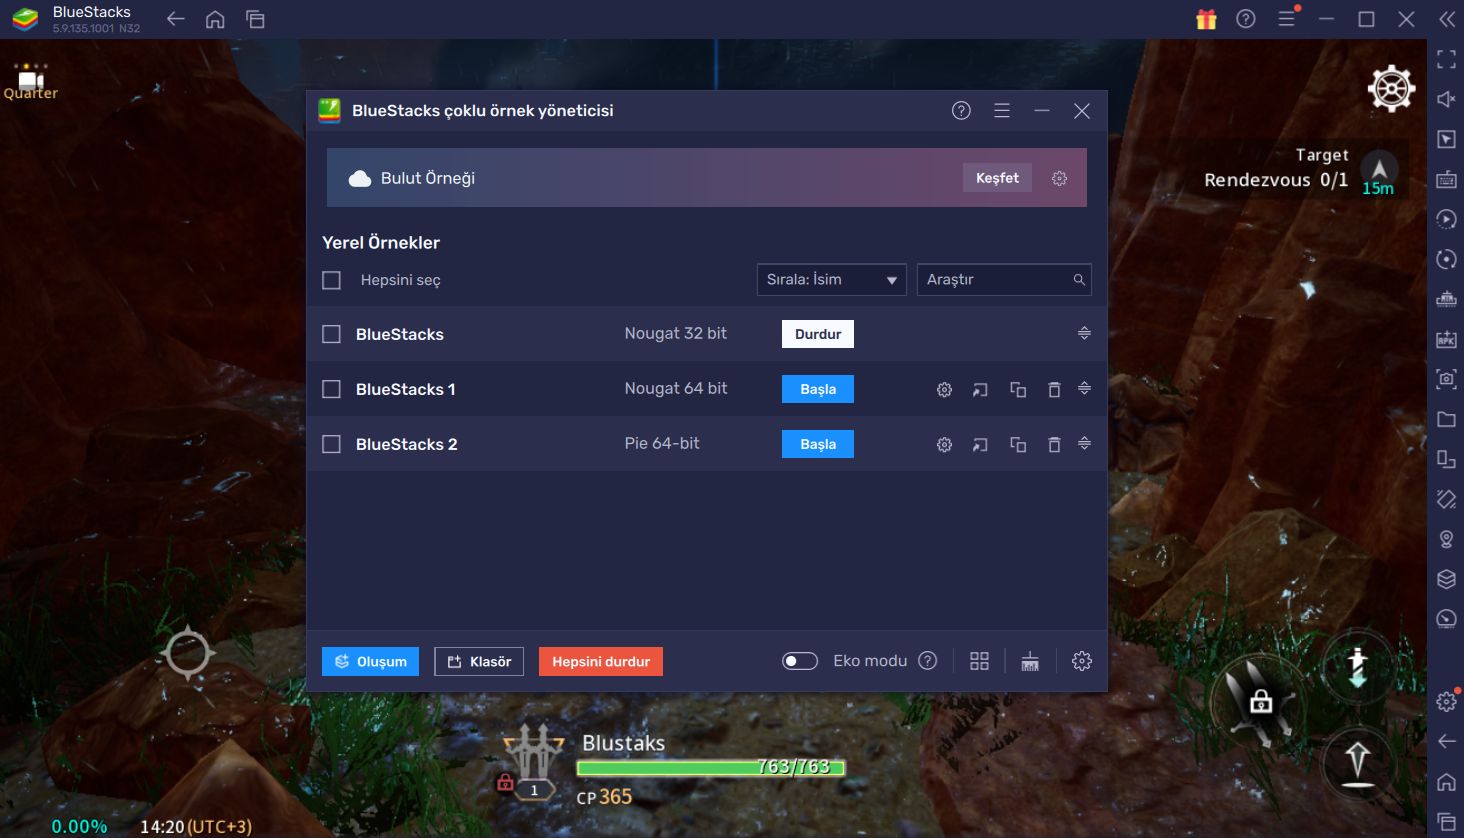Clone the BlueStacks 1 instance

coord(1018,390)
